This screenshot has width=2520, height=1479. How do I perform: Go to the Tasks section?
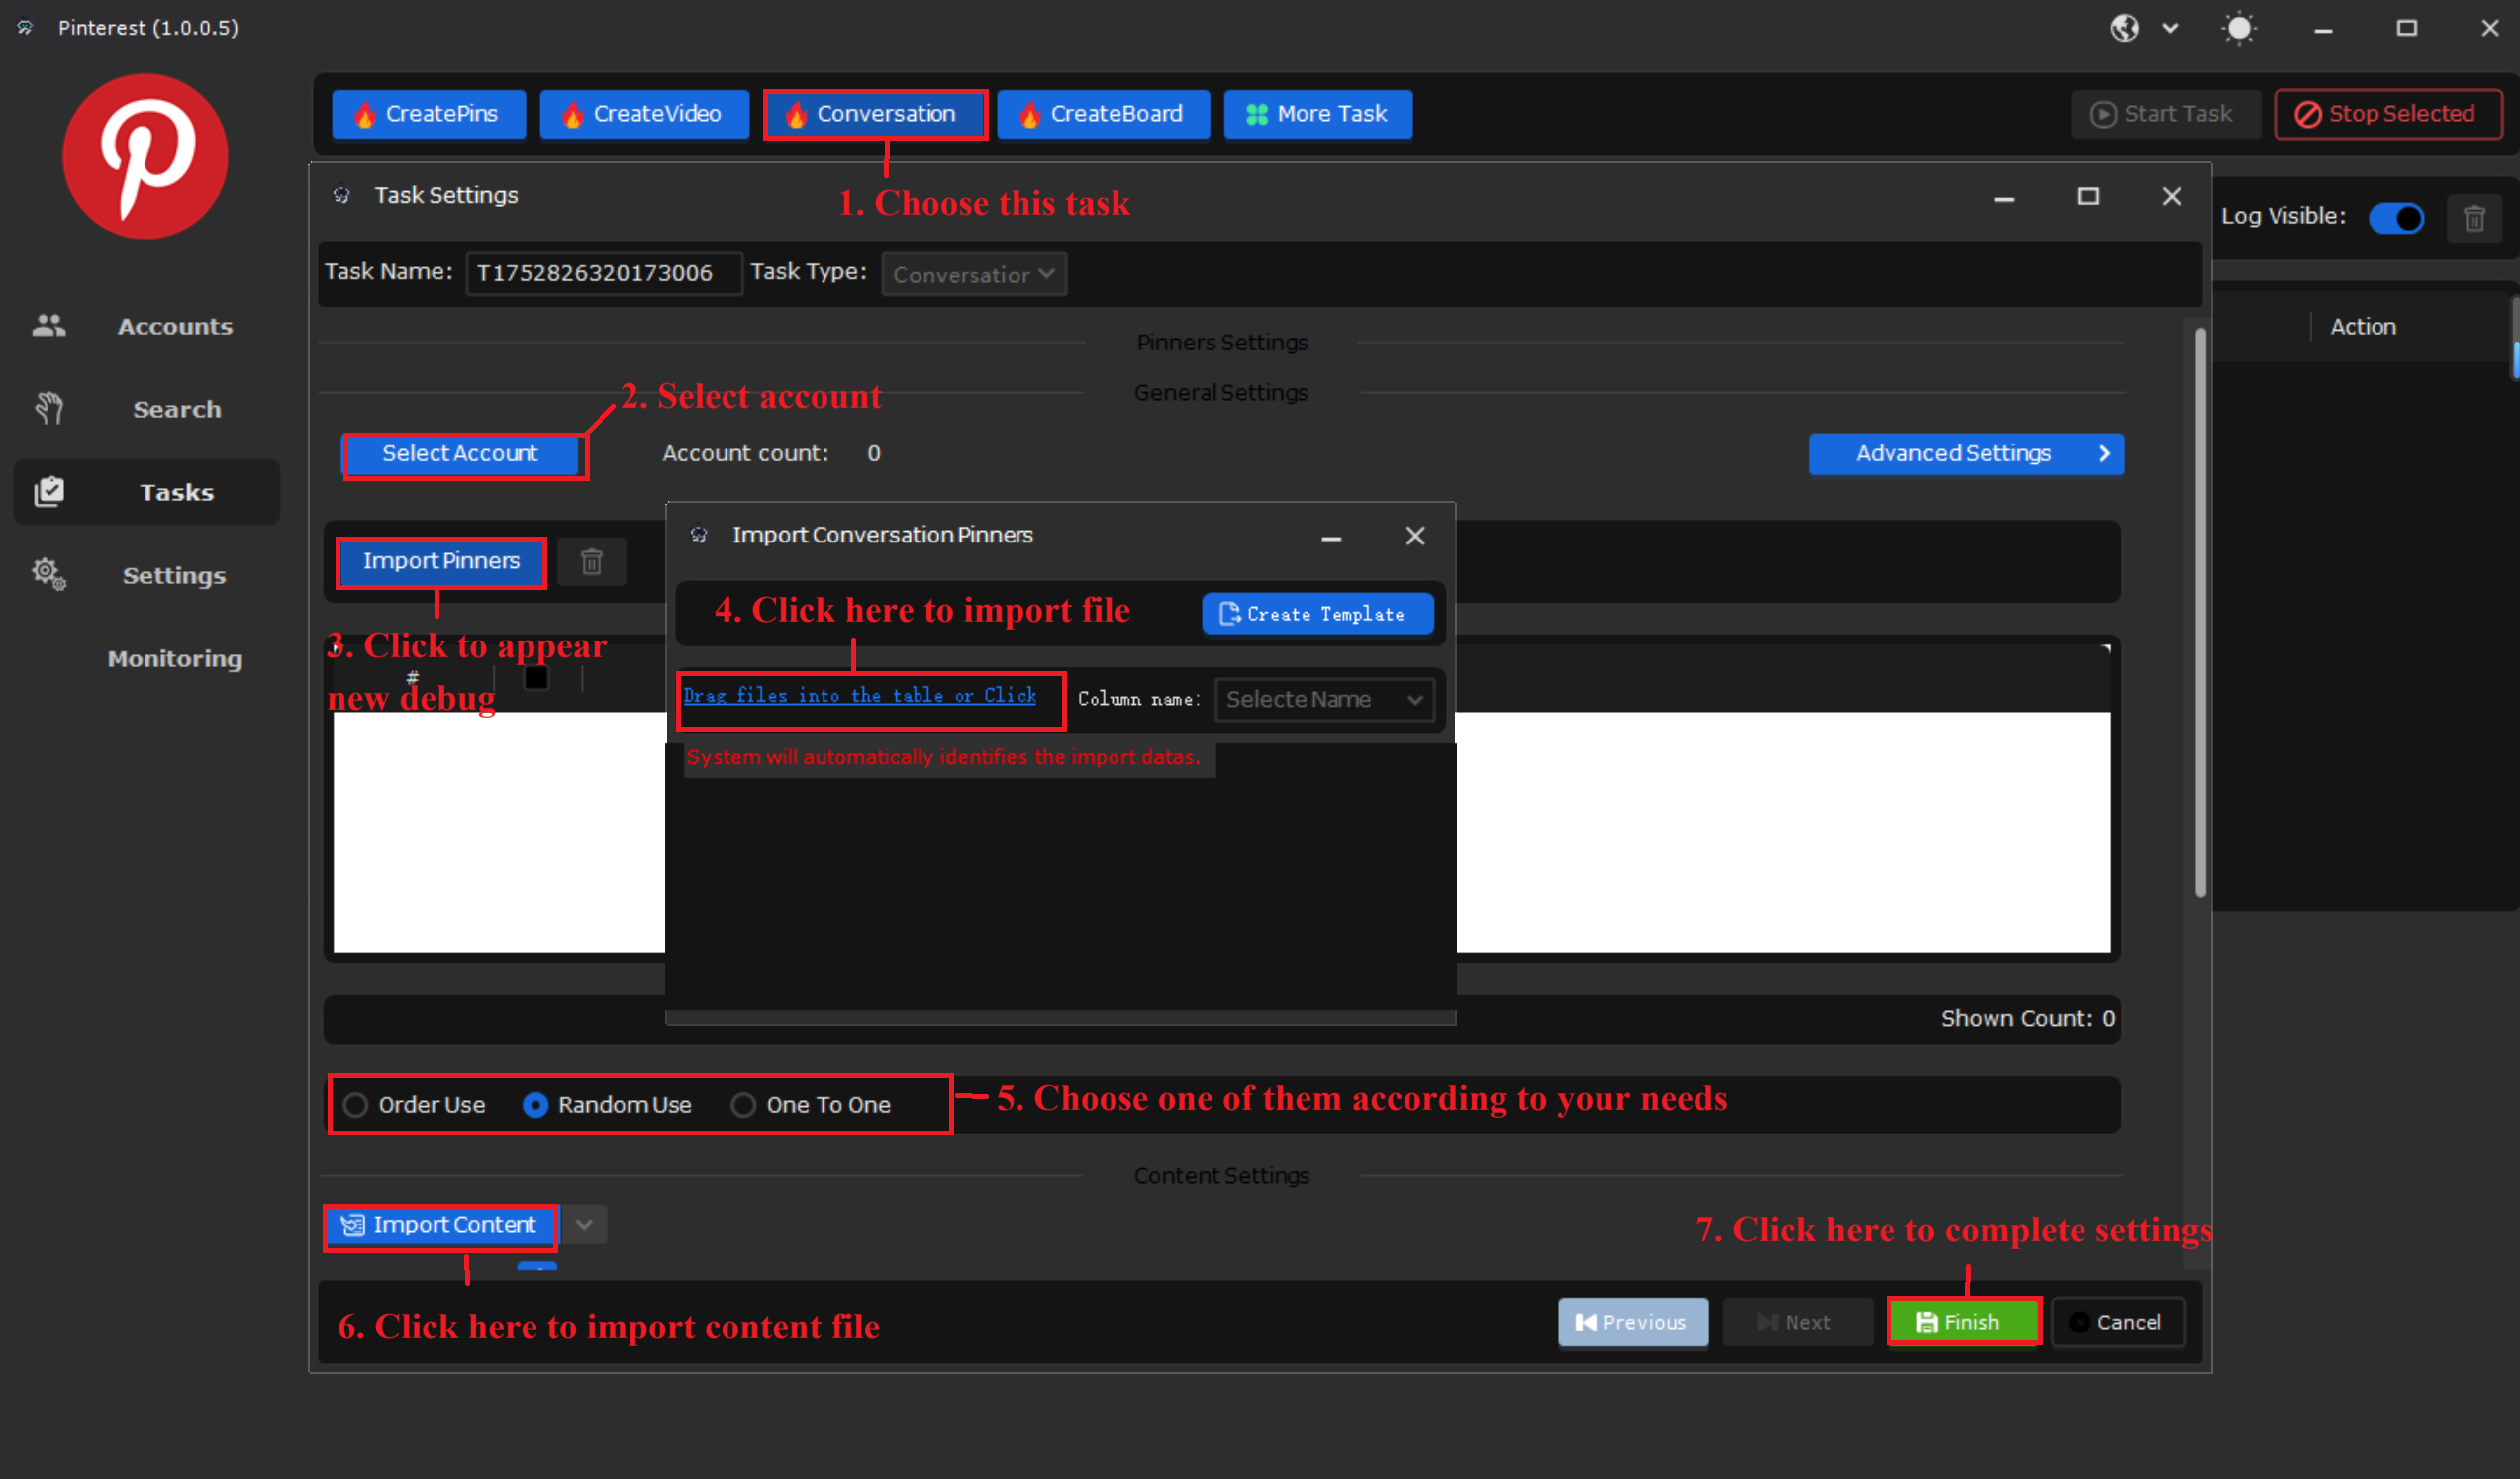147,492
